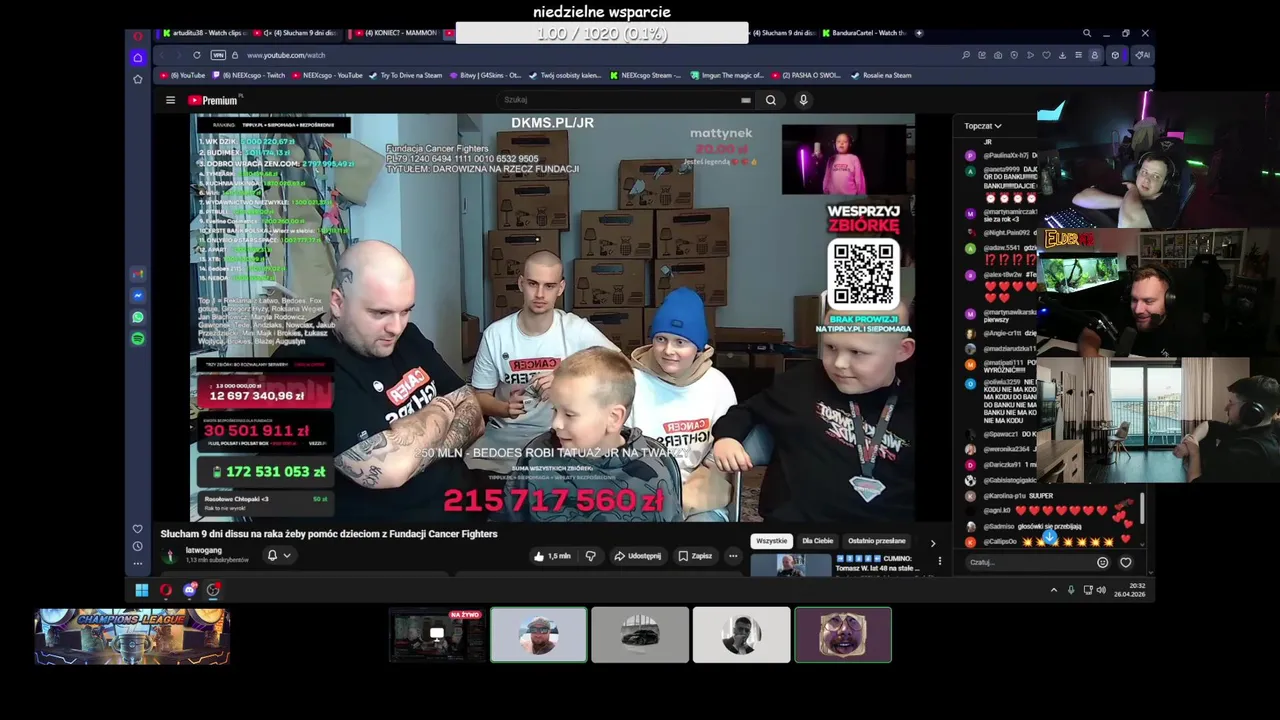Open the browser profile account icon

tap(1094, 55)
